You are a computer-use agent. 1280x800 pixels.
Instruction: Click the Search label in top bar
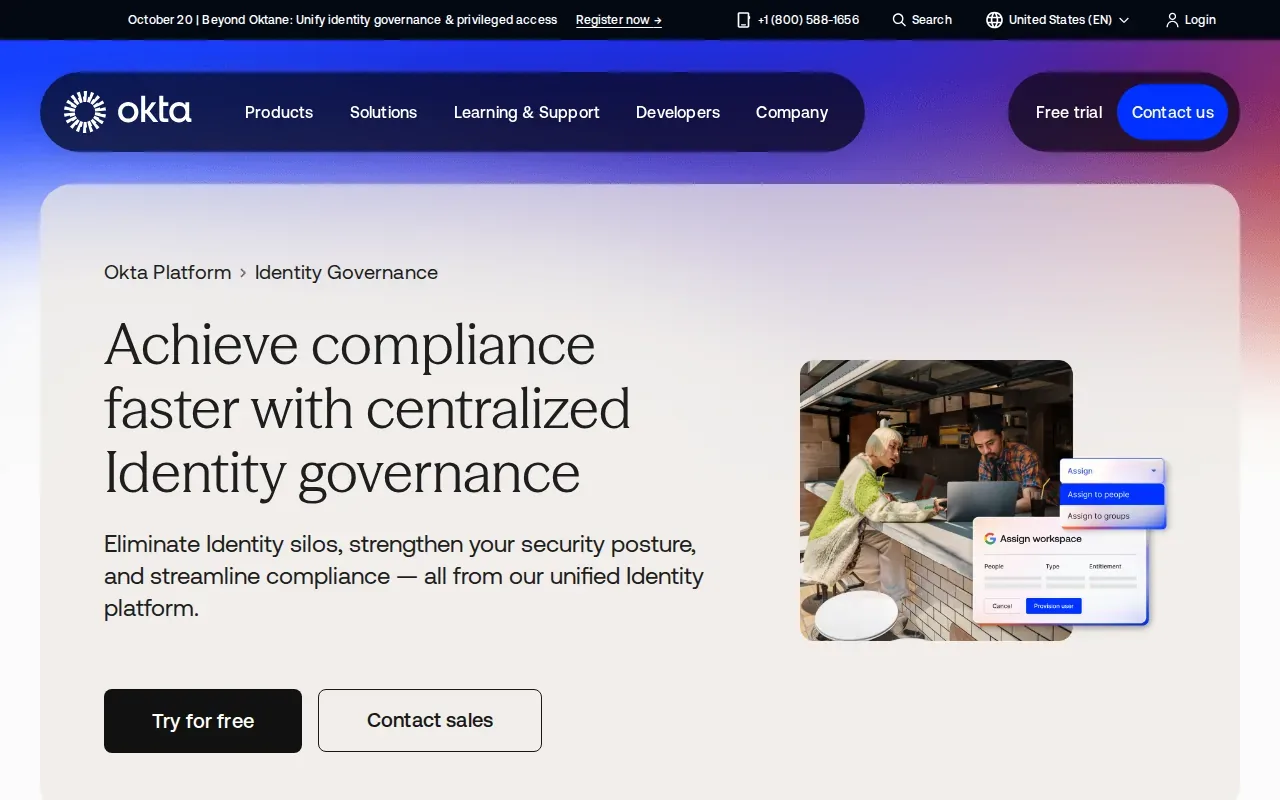(x=932, y=20)
